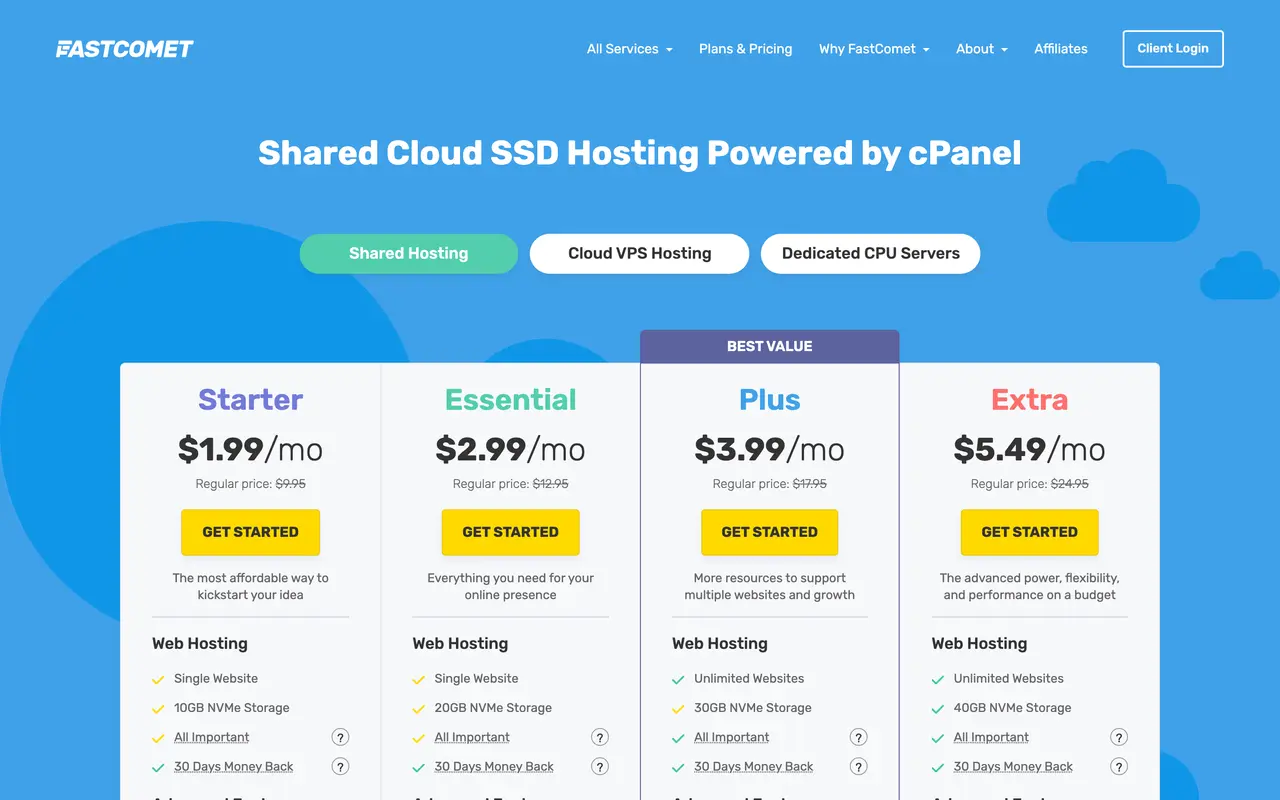Switch to Dedicated CPU Servers tab
The height and width of the screenshot is (800, 1280).
[870, 253]
